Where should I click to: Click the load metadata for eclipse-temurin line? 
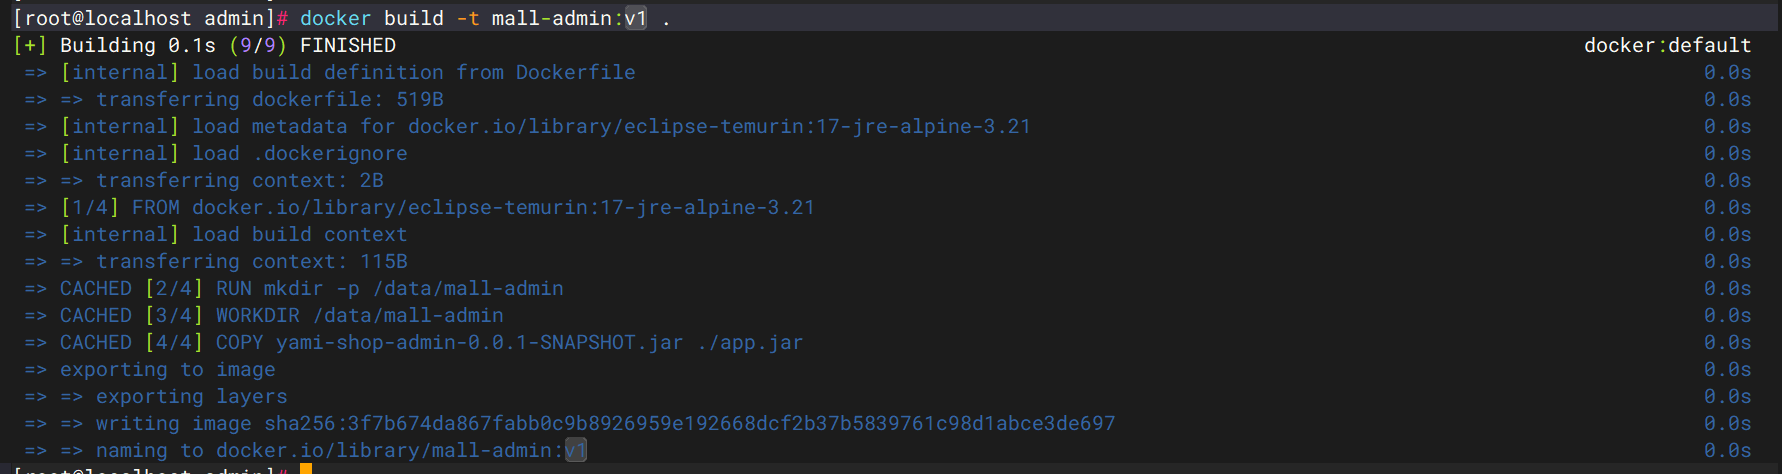(546, 126)
